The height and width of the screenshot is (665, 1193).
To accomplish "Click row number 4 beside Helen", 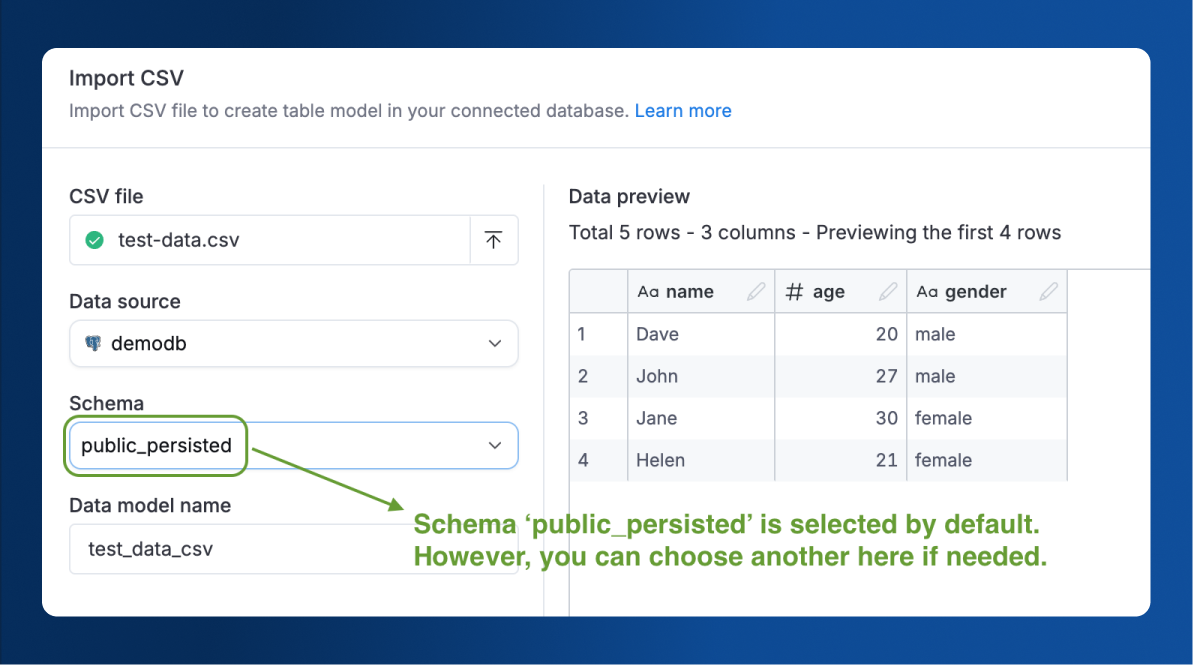I will click(x=583, y=460).
